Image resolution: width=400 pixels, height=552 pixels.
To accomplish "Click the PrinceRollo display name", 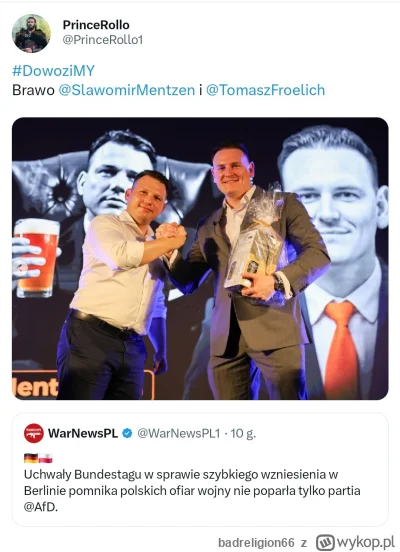I will pyautogui.click(x=96, y=25).
